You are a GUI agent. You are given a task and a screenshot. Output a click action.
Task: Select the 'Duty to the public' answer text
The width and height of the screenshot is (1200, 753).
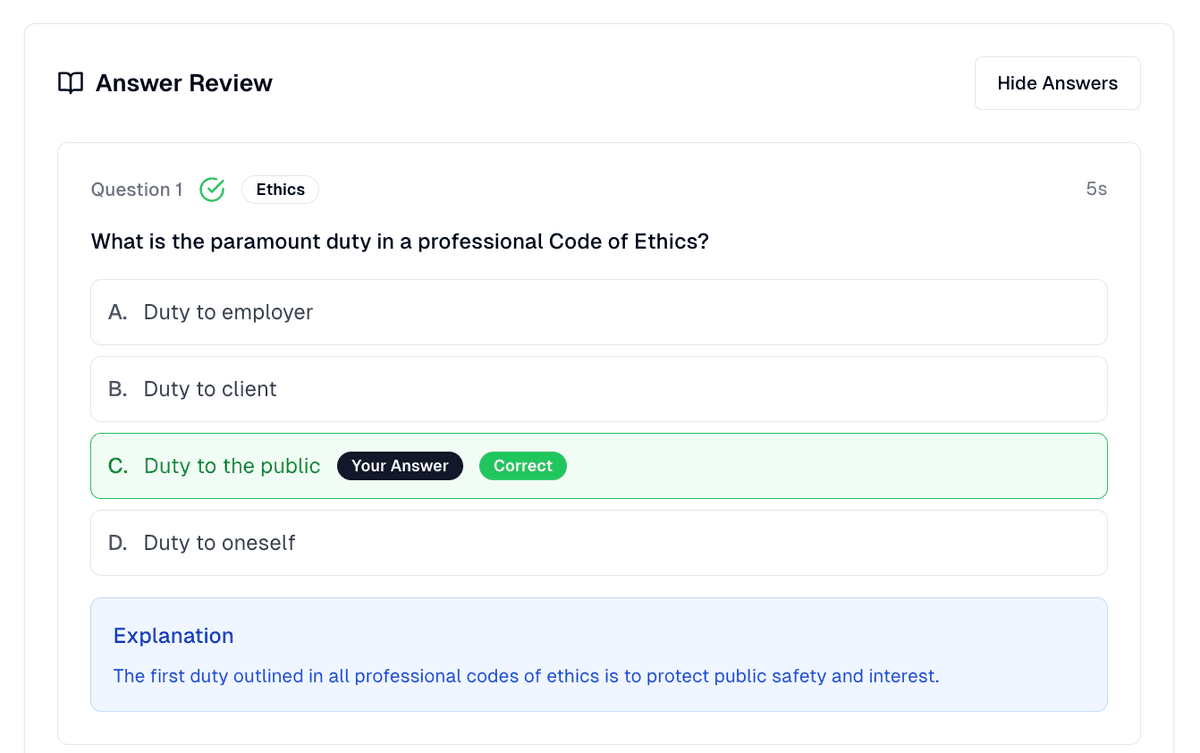[232, 466]
